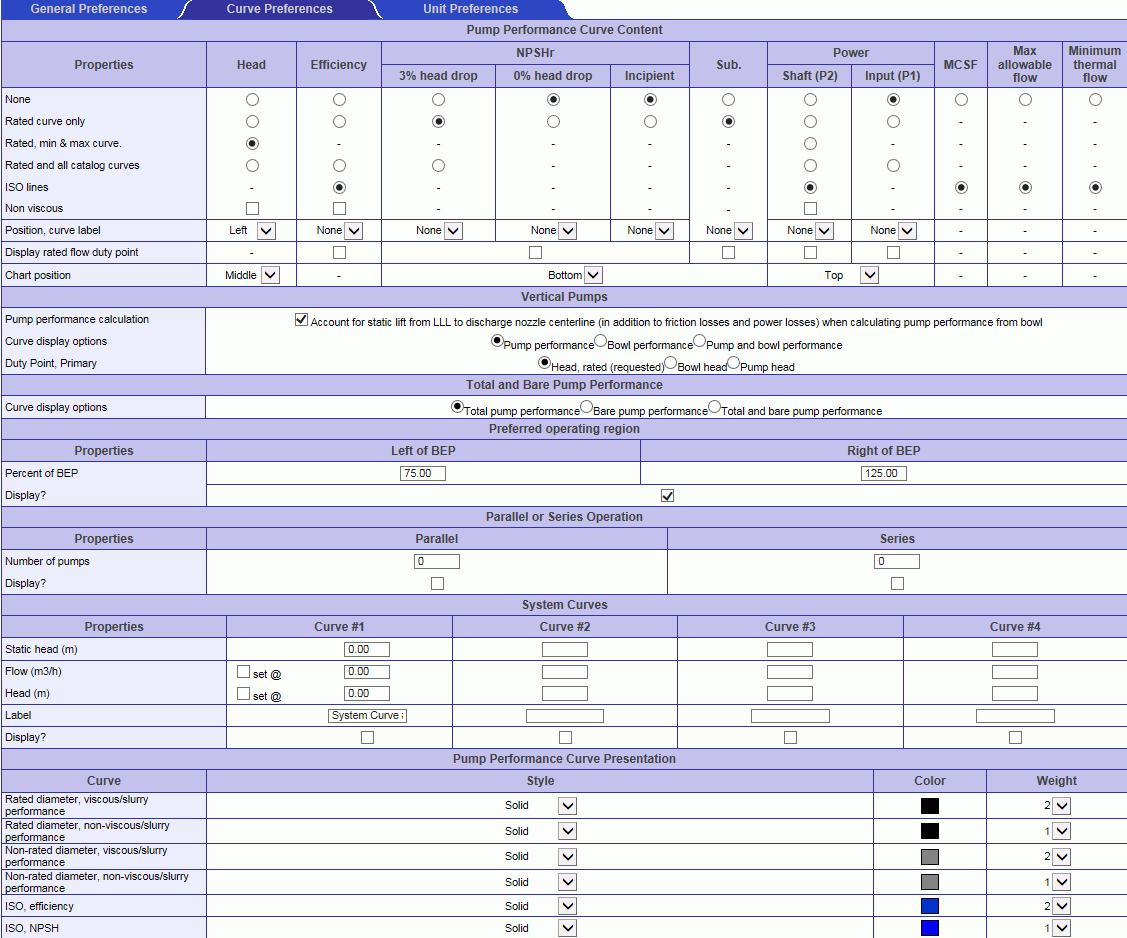Open the Curve Preferences tab

[x=280, y=9]
